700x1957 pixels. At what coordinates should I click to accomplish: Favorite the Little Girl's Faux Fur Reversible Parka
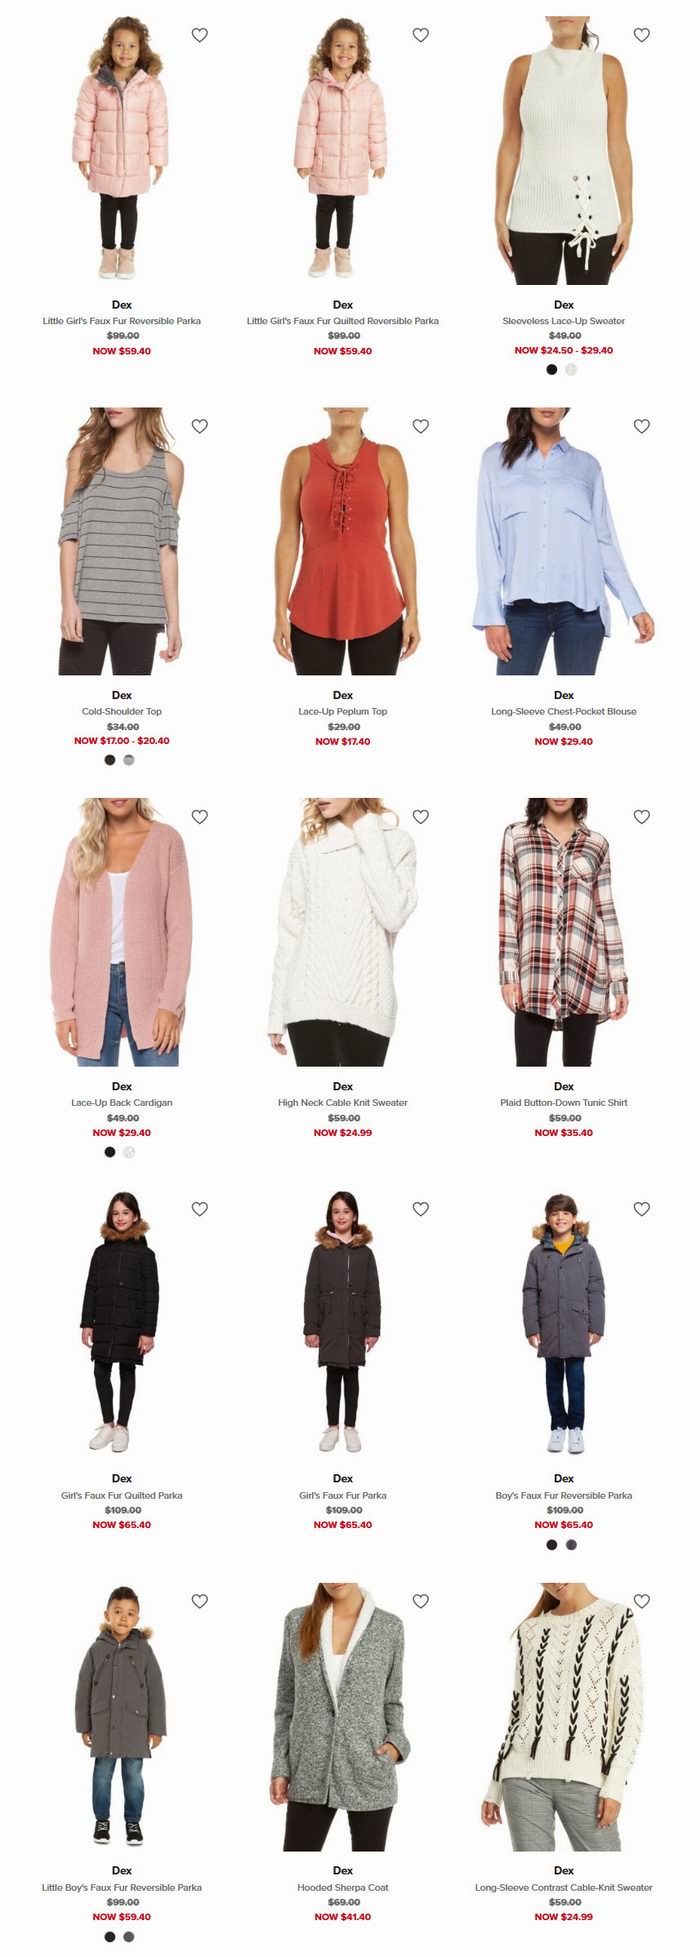tap(200, 35)
